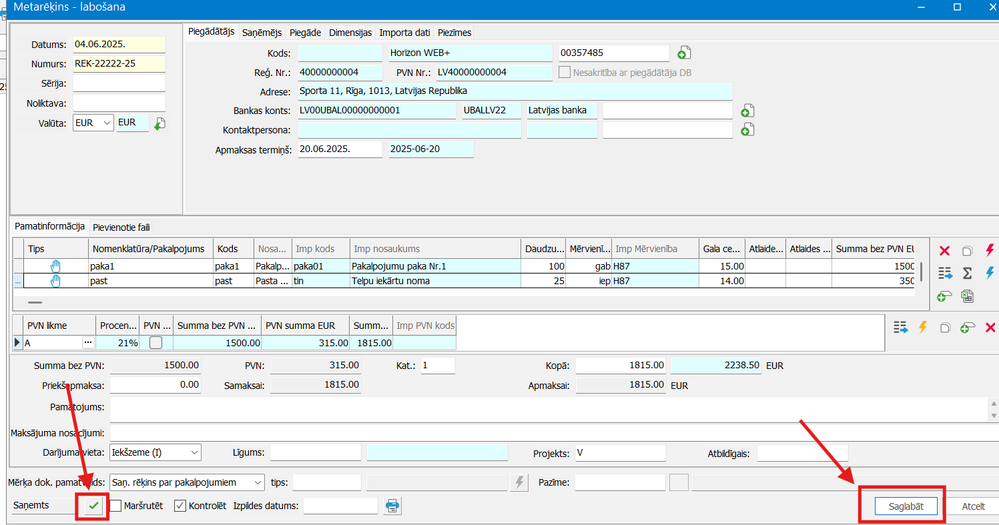
Task: Click the Imp nosaukums column header
Action: coord(435,249)
